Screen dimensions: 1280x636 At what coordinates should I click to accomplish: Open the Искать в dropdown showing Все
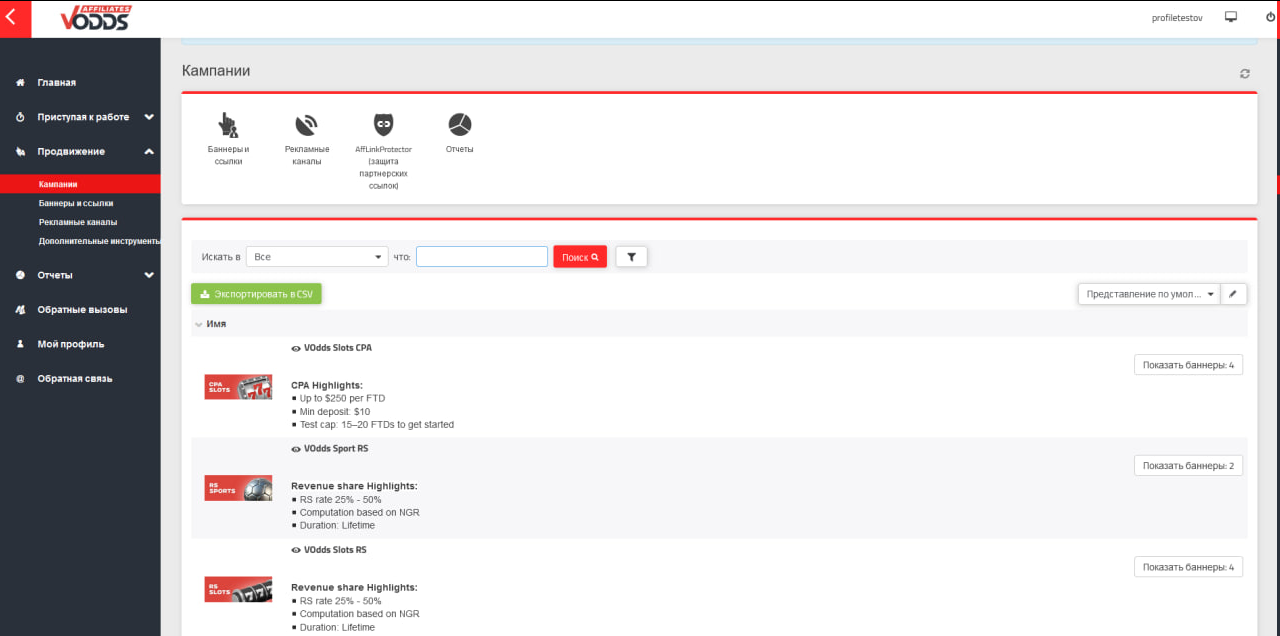[x=316, y=256]
